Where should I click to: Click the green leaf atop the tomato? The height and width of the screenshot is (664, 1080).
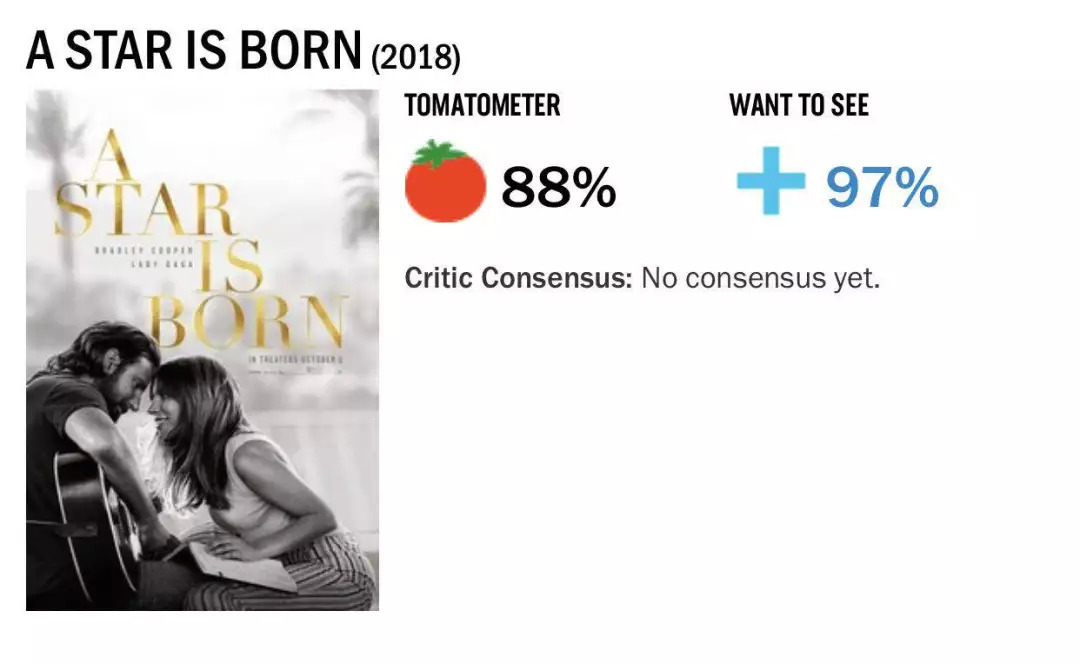[445, 156]
